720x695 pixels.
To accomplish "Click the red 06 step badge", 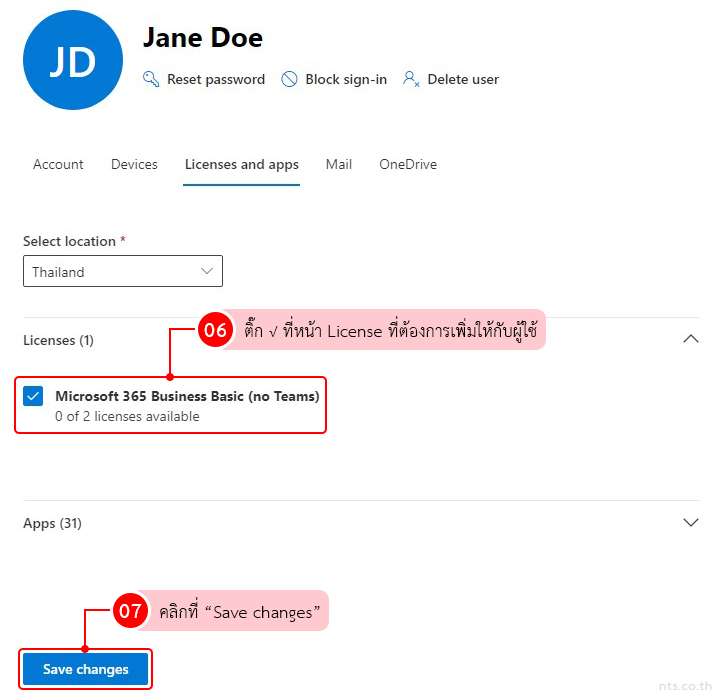I will click(216, 331).
